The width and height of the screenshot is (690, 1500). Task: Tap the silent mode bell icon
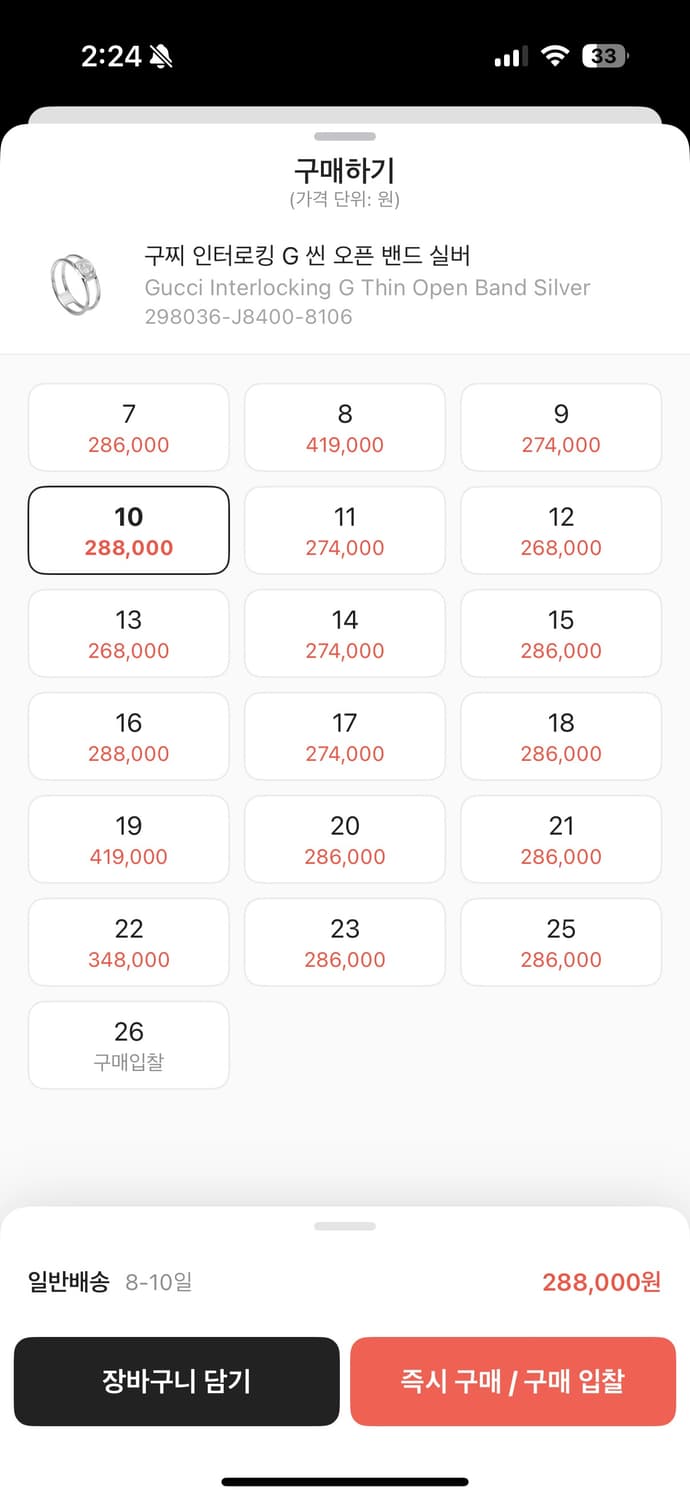point(161,57)
